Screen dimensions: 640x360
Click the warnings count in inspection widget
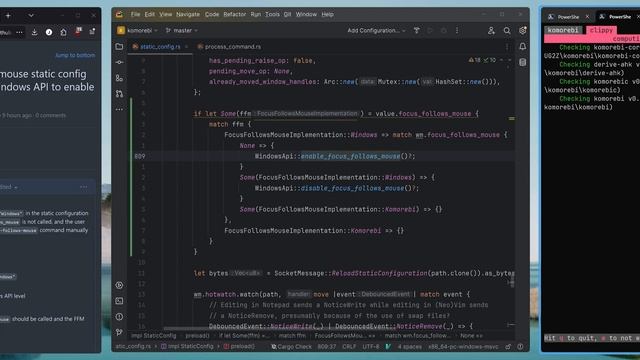475,60
